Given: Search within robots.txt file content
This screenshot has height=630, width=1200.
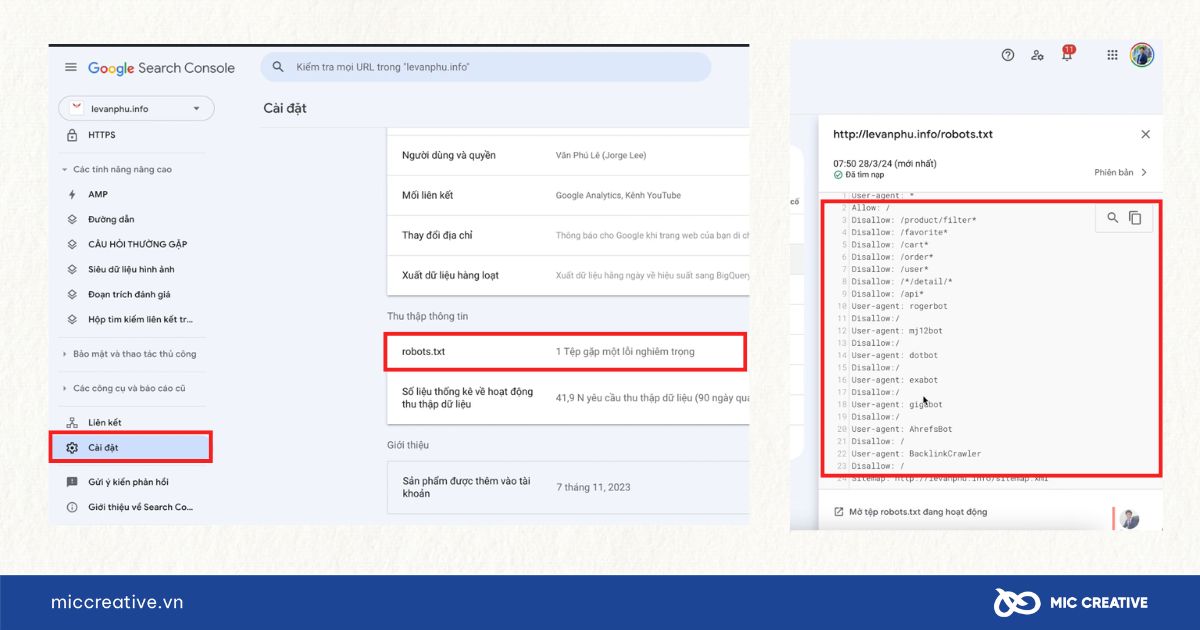Looking at the screenshot, I should pos(1113,218).
